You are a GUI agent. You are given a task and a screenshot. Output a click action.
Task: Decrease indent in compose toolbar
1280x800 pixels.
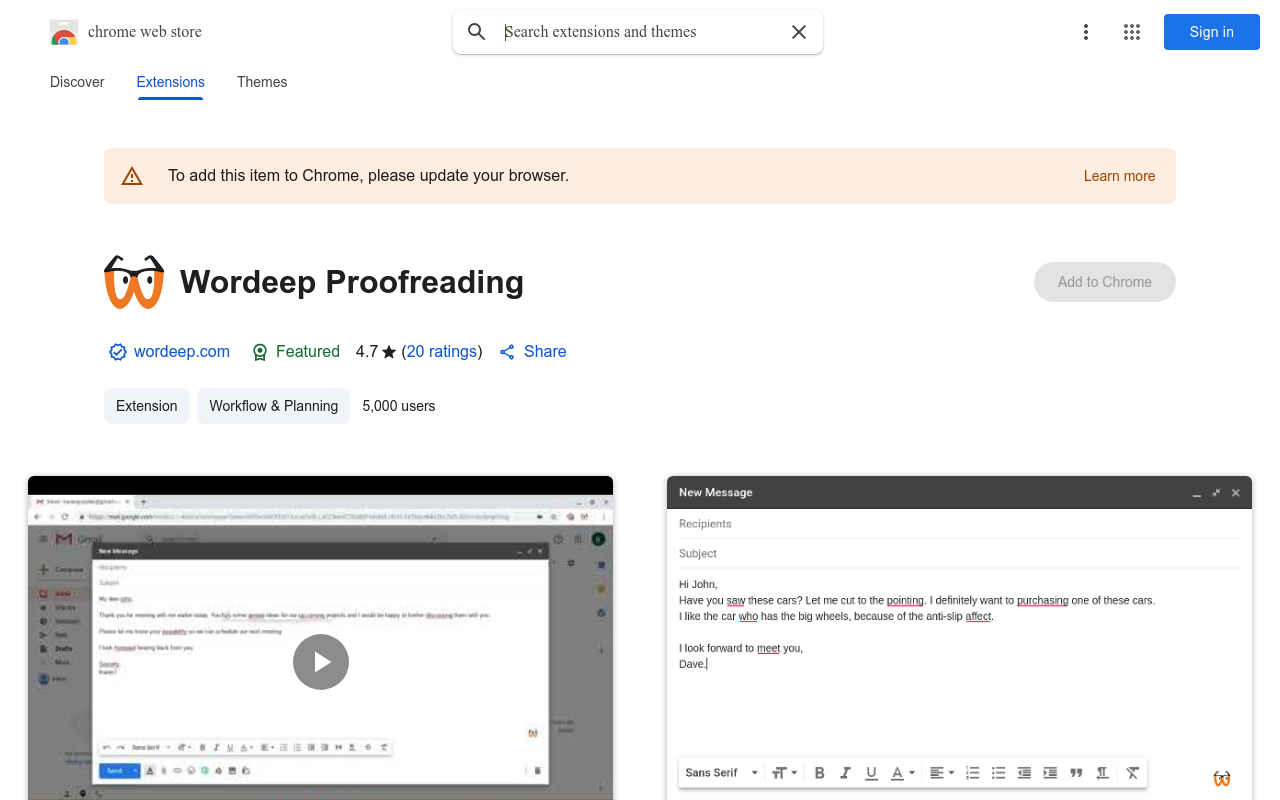1024,773
